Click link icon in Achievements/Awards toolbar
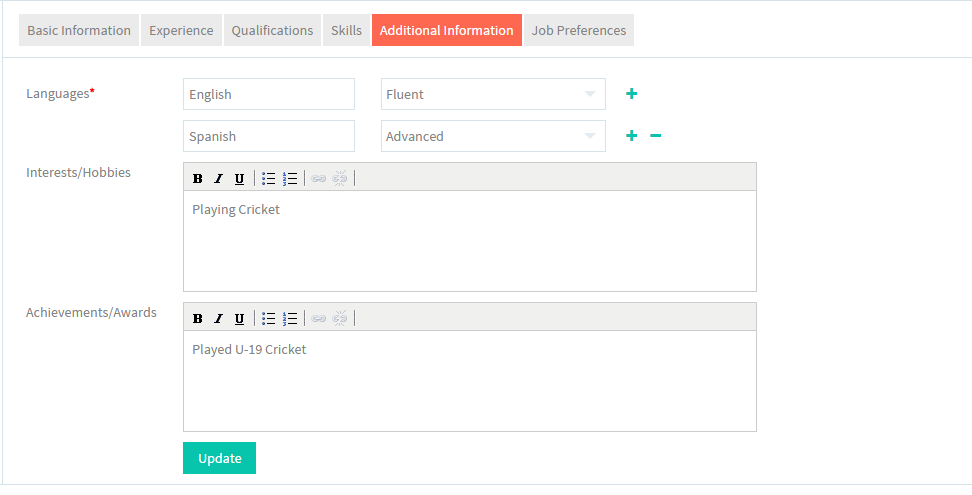 (x=319, y=319)
